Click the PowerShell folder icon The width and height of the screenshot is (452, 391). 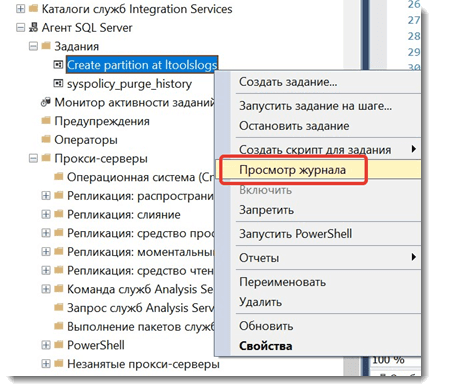pyautogui.click(x=58, y=344)
